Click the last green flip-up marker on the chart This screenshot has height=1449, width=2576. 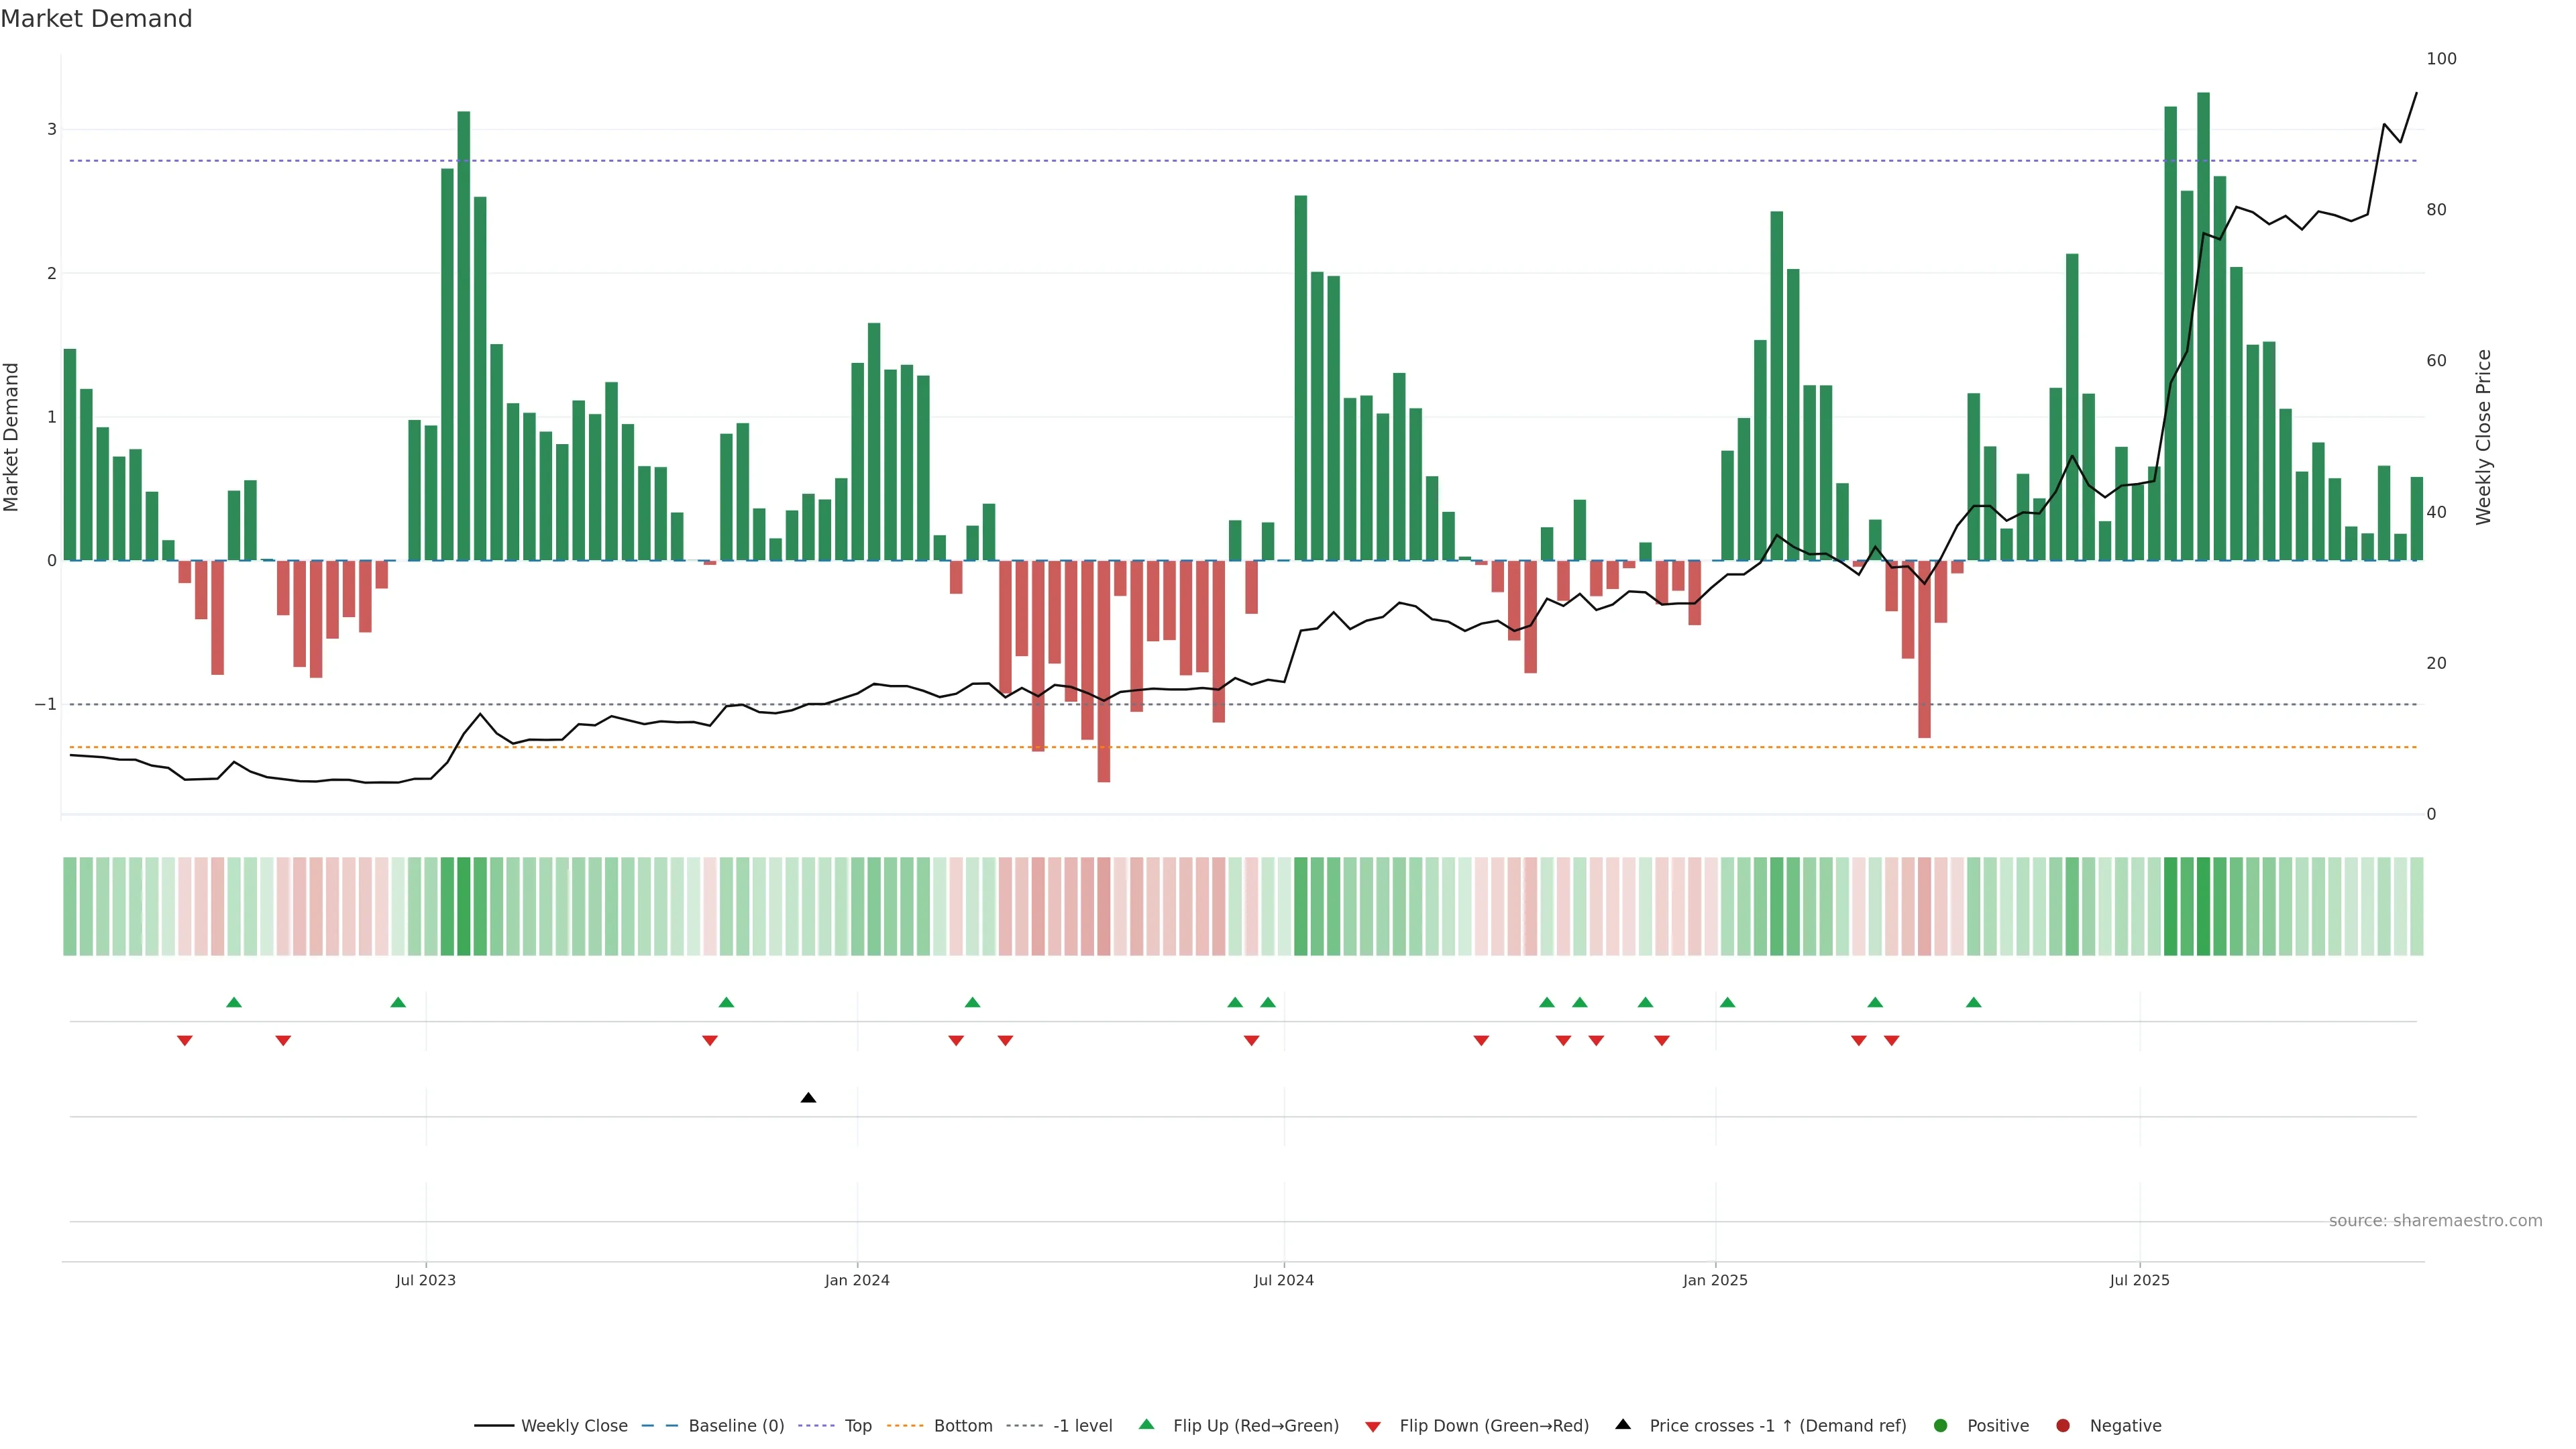pyautogui.click(x=1973, y=1002)
